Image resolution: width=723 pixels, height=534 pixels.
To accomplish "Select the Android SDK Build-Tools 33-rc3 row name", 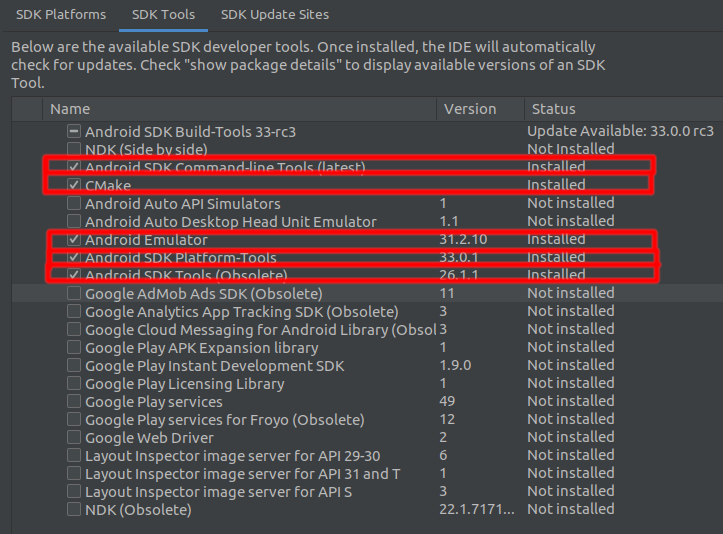I will [190, 132].
